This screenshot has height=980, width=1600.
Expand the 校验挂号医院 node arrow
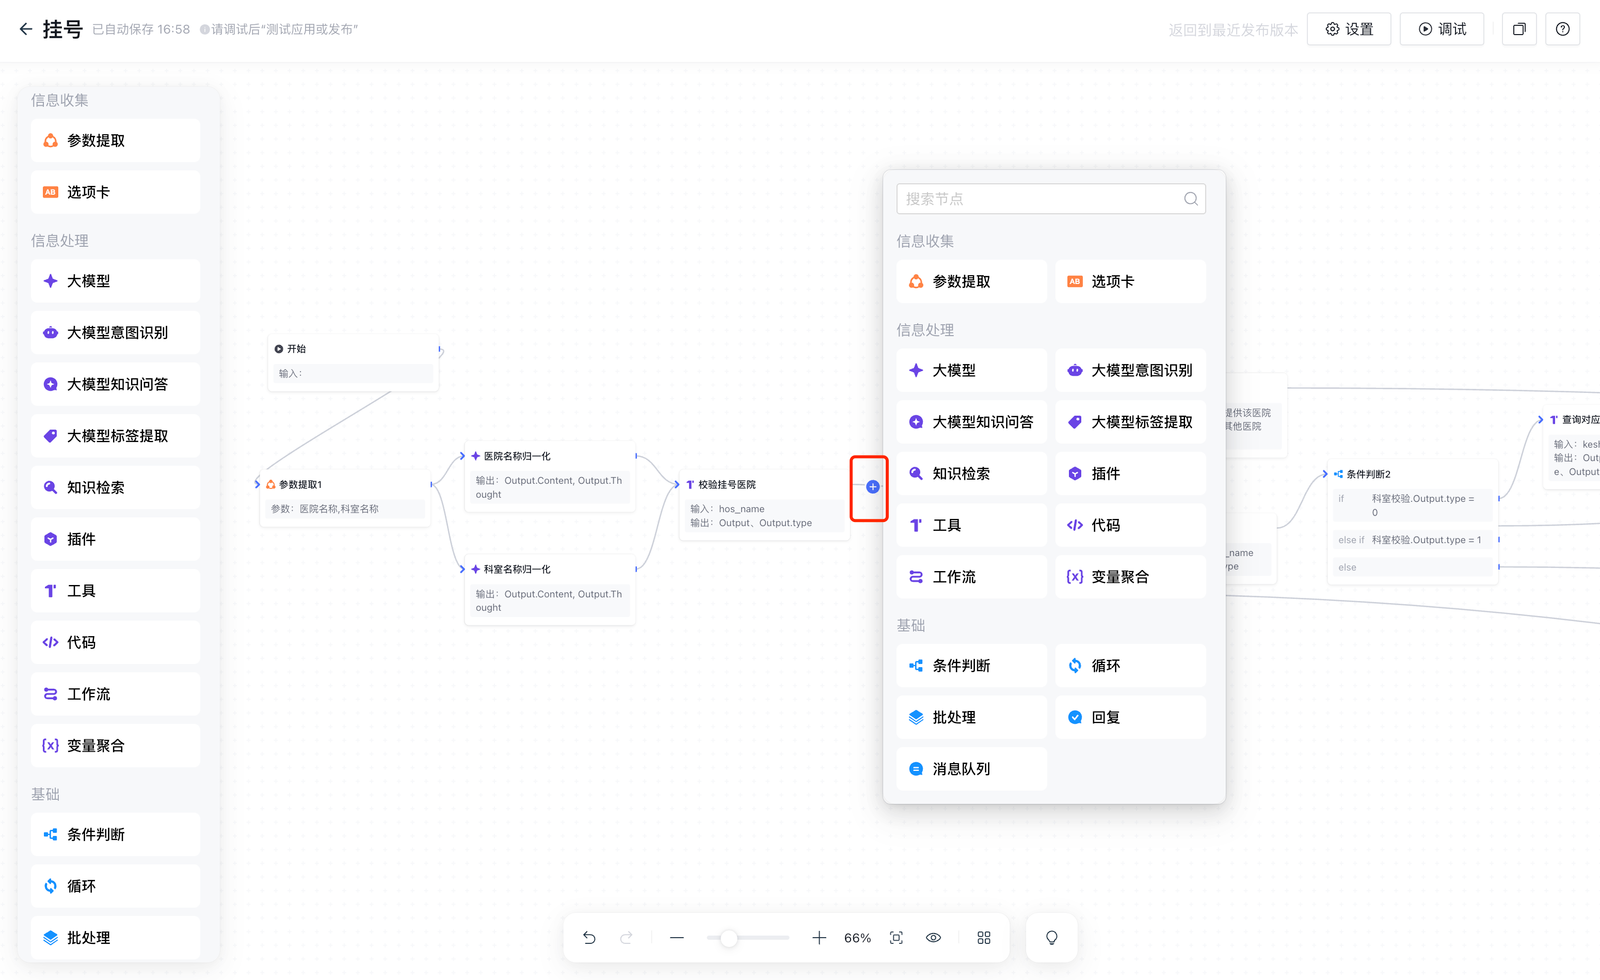[677, 484]
